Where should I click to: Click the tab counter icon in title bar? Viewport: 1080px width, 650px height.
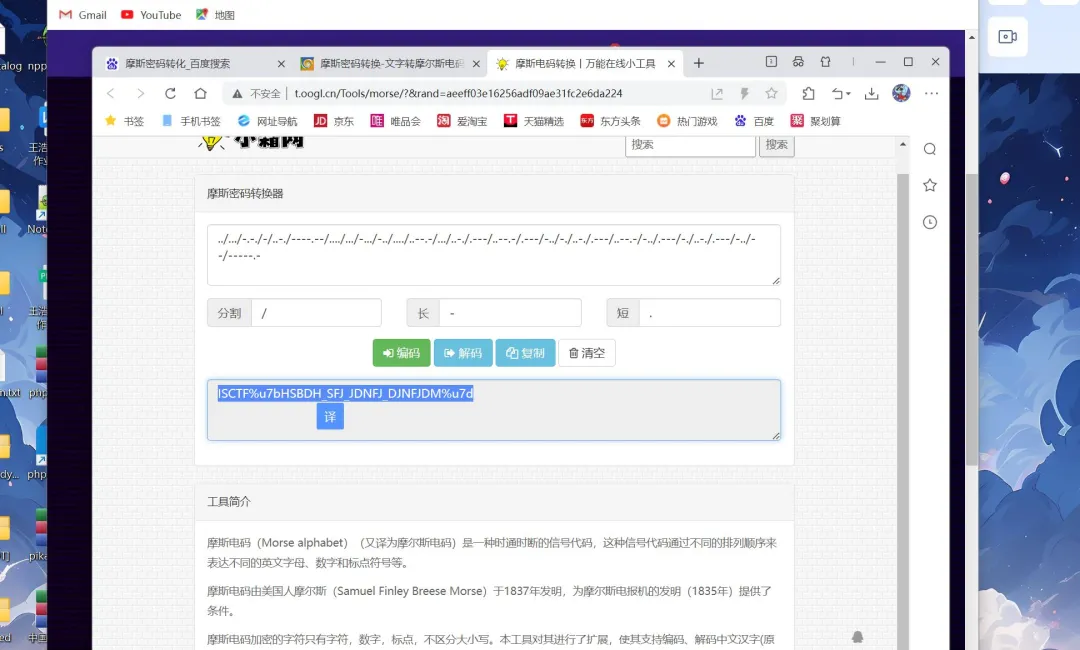(771, 62)
